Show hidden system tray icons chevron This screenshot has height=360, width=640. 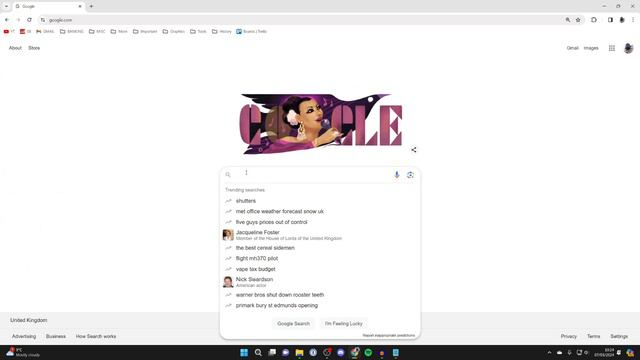(x=549, y=353)
